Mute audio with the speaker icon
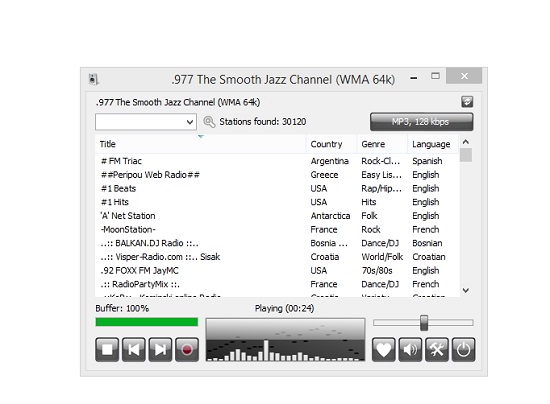Image resolution: width=550 pixels, height=404 pixels. pyautogui.click(x=410, y=349)
